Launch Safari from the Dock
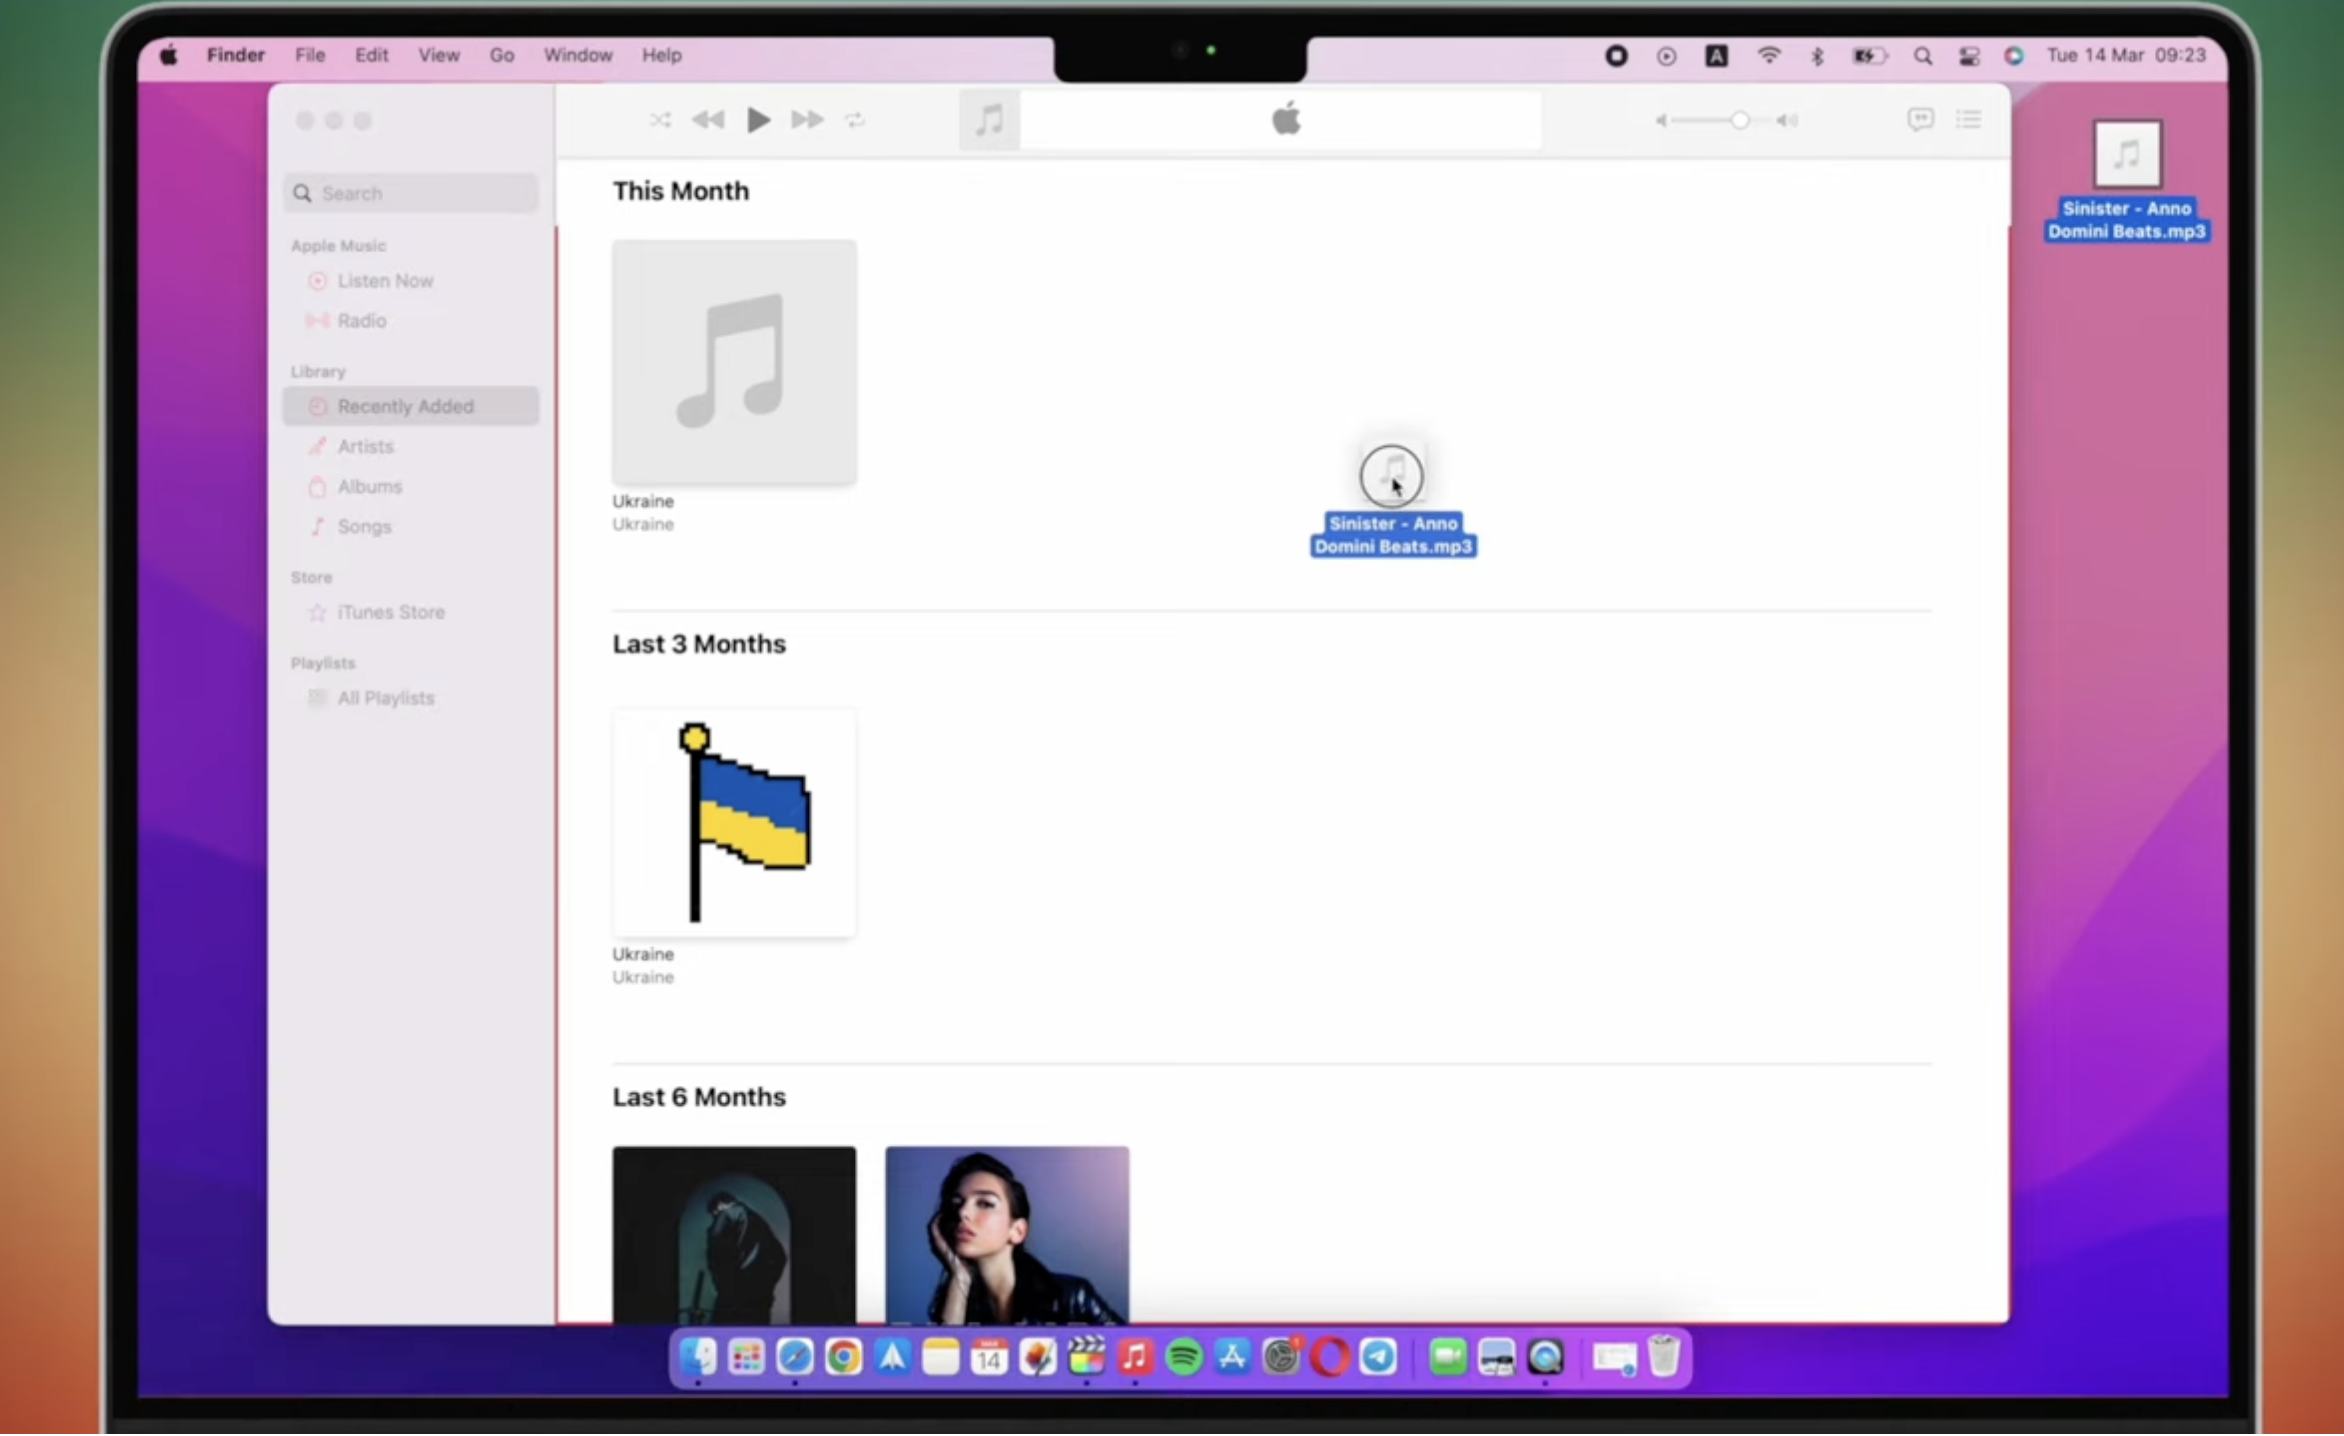The height and width of the screenshot is (1436, 2344). click(x=795, y=1357)
